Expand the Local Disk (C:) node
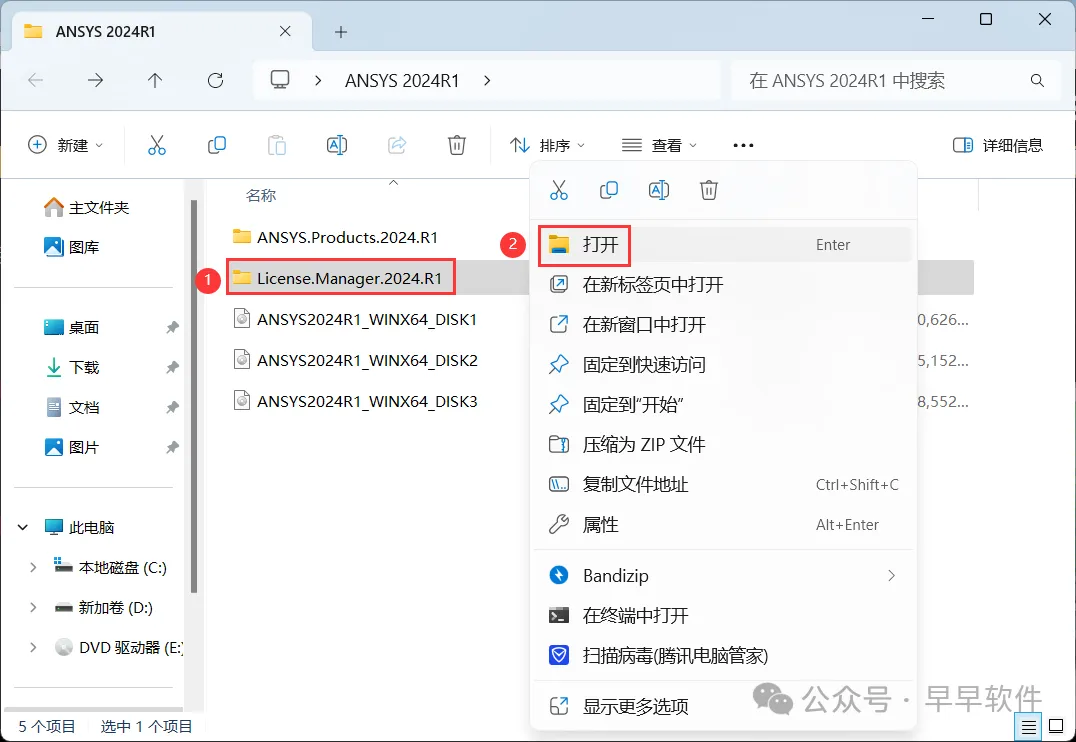 pyautogui.click(x=33, y=567)
